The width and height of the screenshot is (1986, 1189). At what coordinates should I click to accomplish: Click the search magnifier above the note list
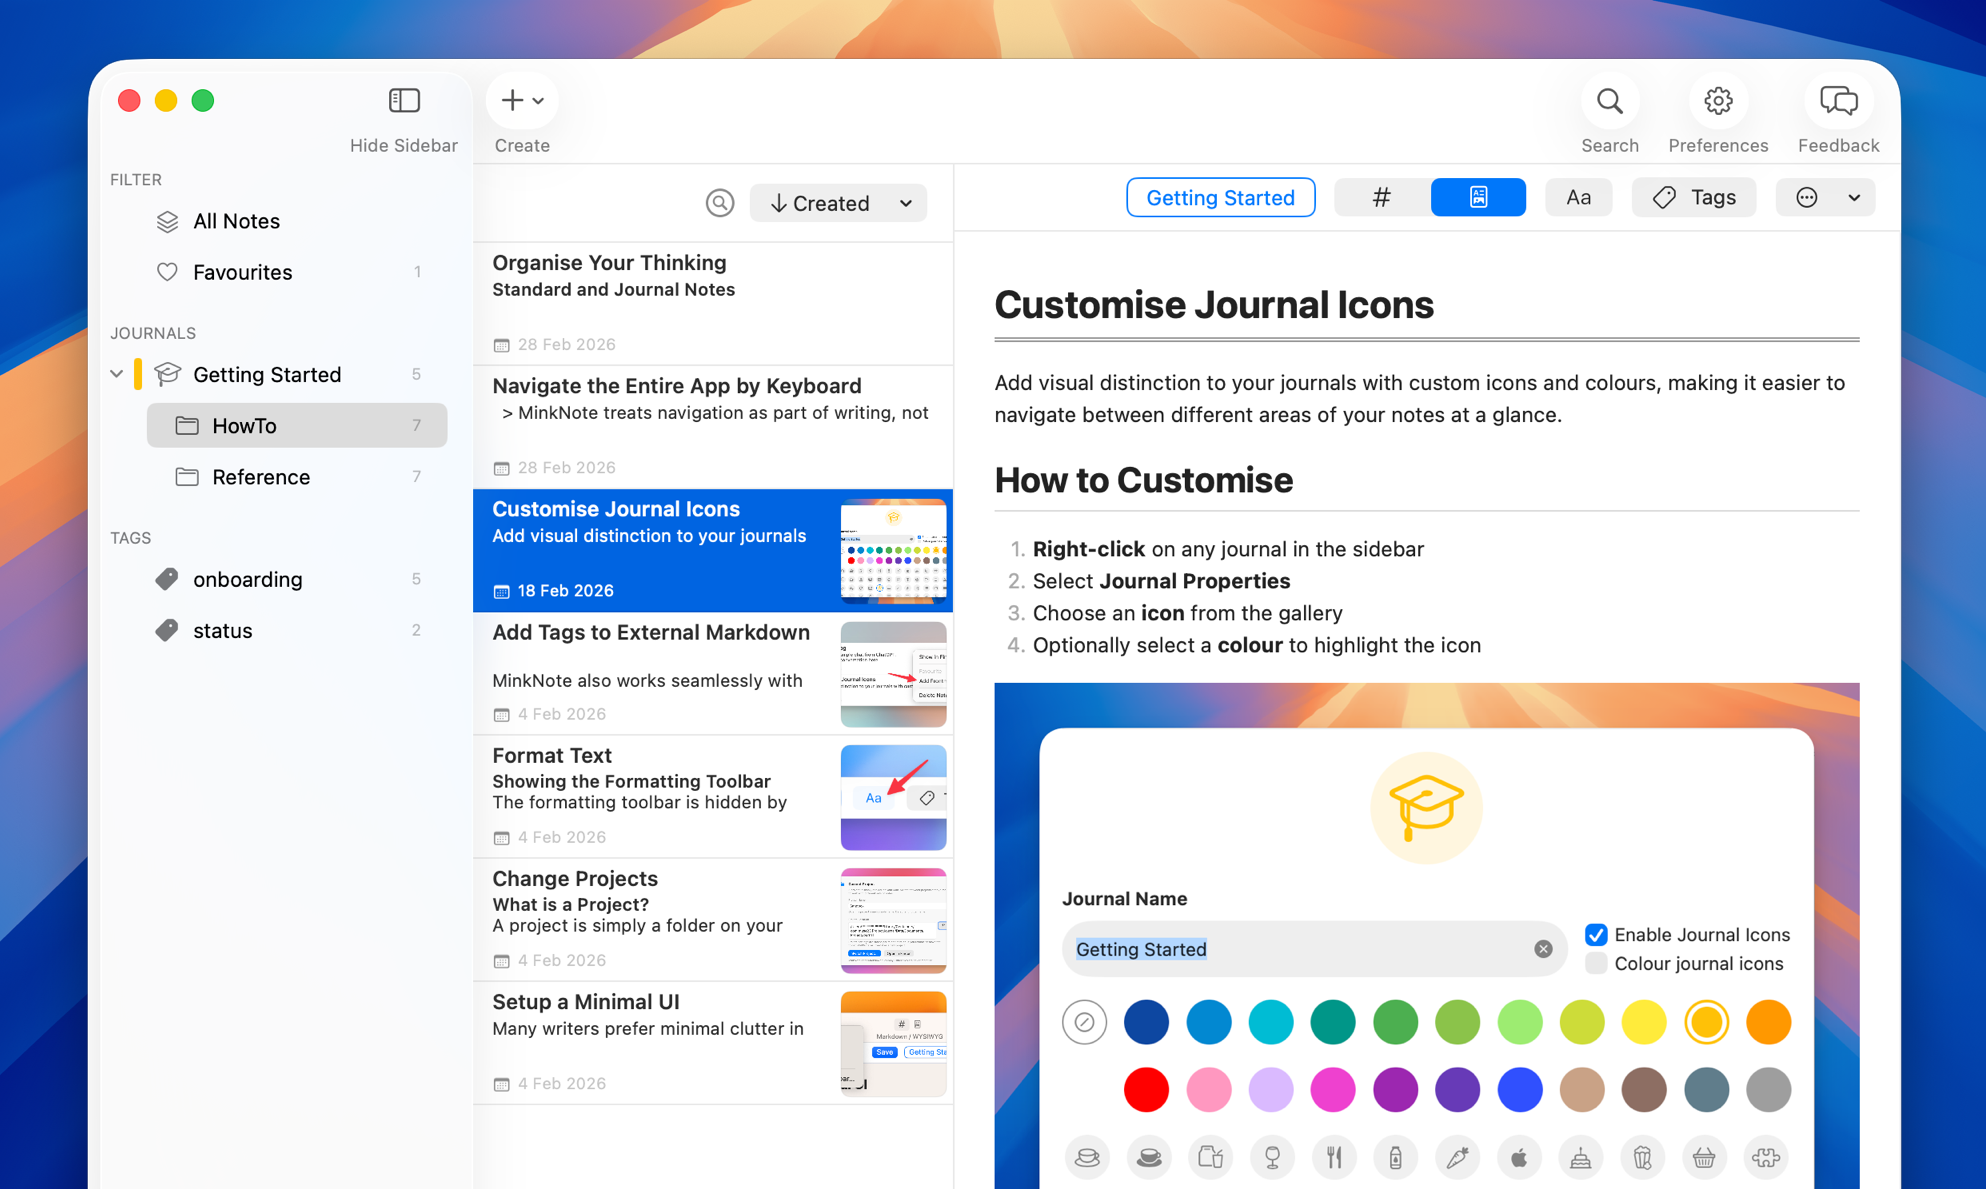(x=719, y=202)
